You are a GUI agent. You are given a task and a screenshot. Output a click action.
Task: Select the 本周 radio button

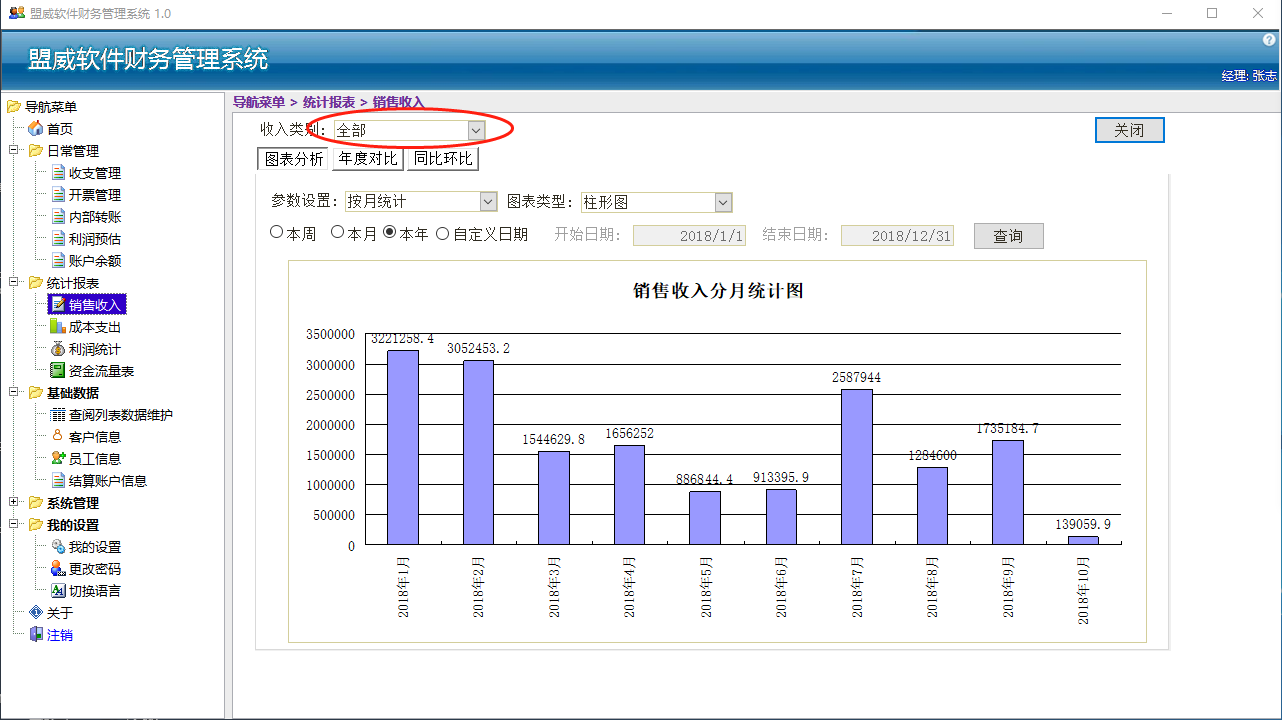pyautogui.click(x=277, y=232)
